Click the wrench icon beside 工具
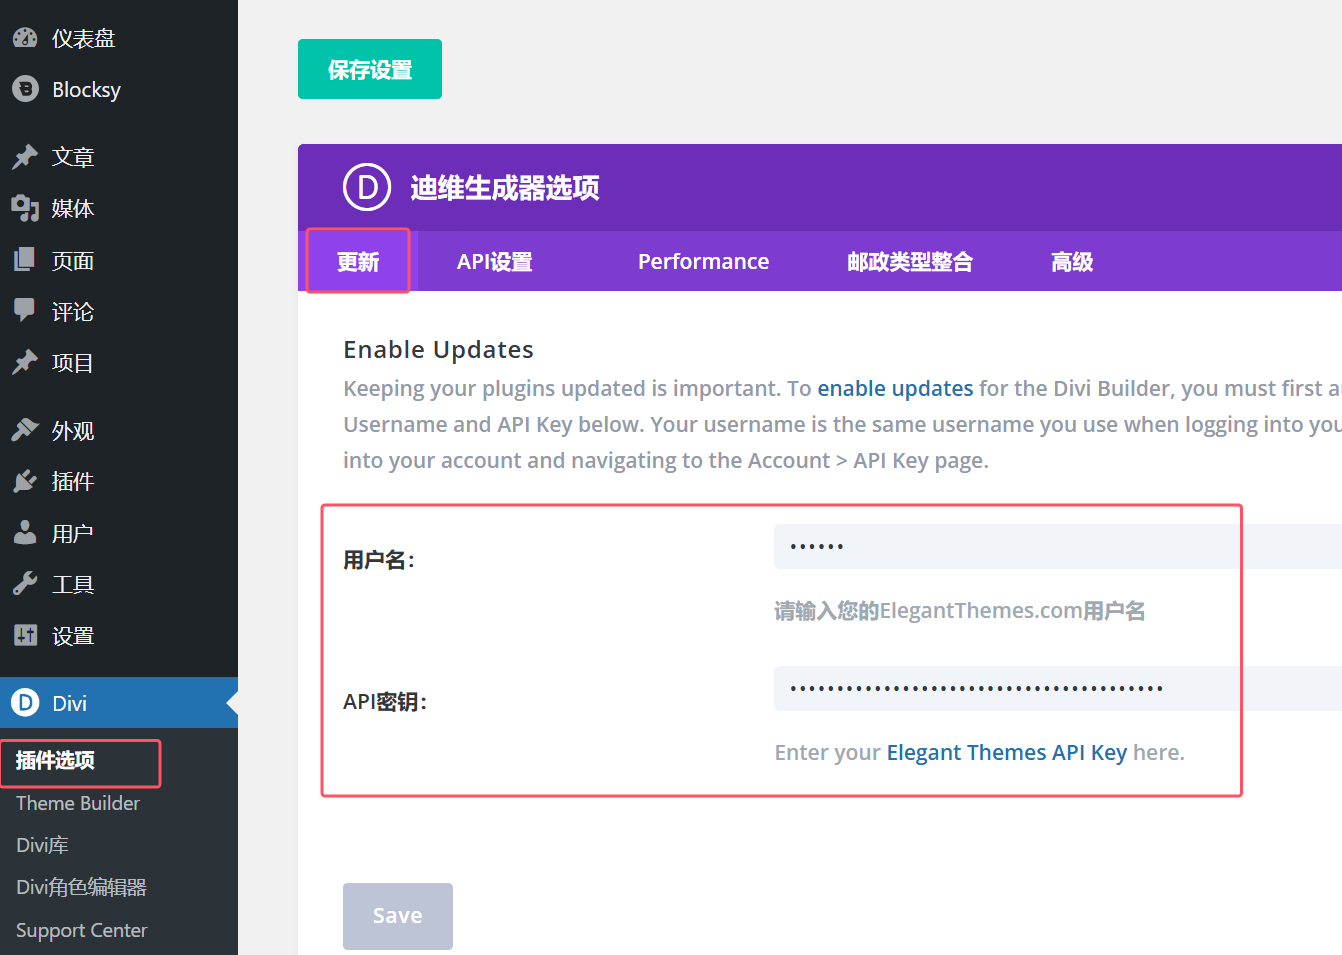1342x955 pixels. [25, 584]
